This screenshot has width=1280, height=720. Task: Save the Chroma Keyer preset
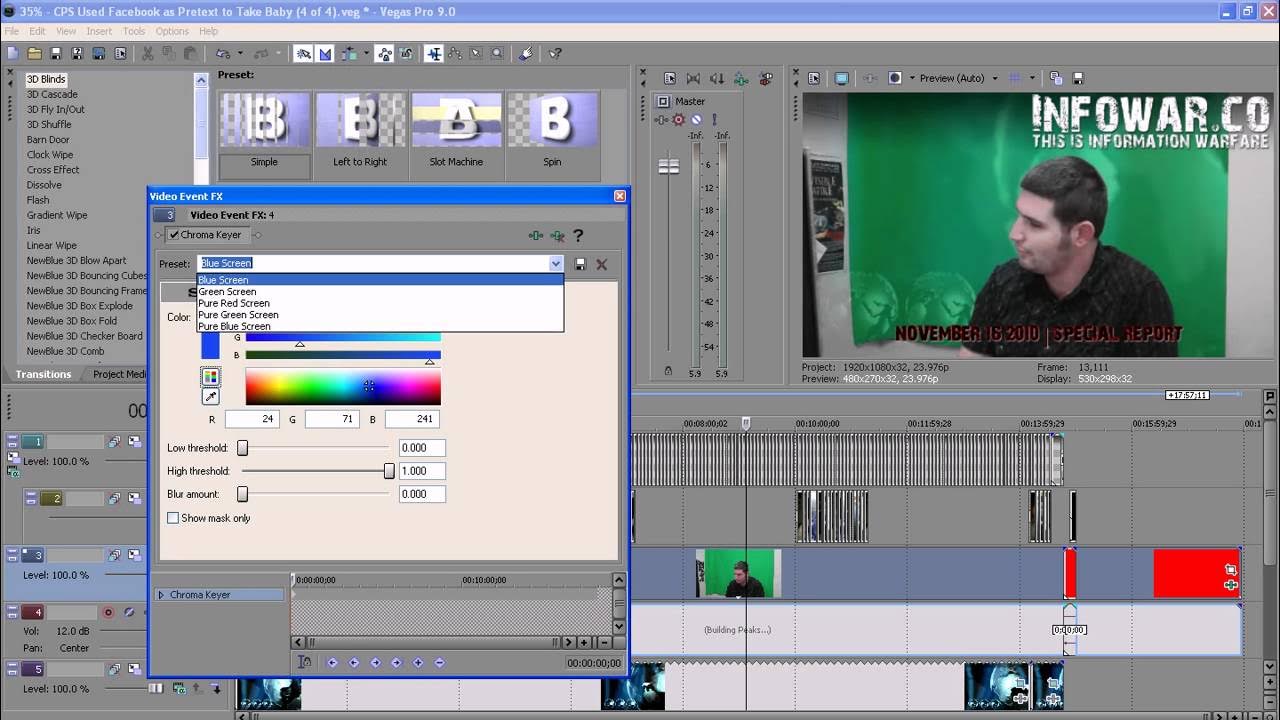click(580, 264)
